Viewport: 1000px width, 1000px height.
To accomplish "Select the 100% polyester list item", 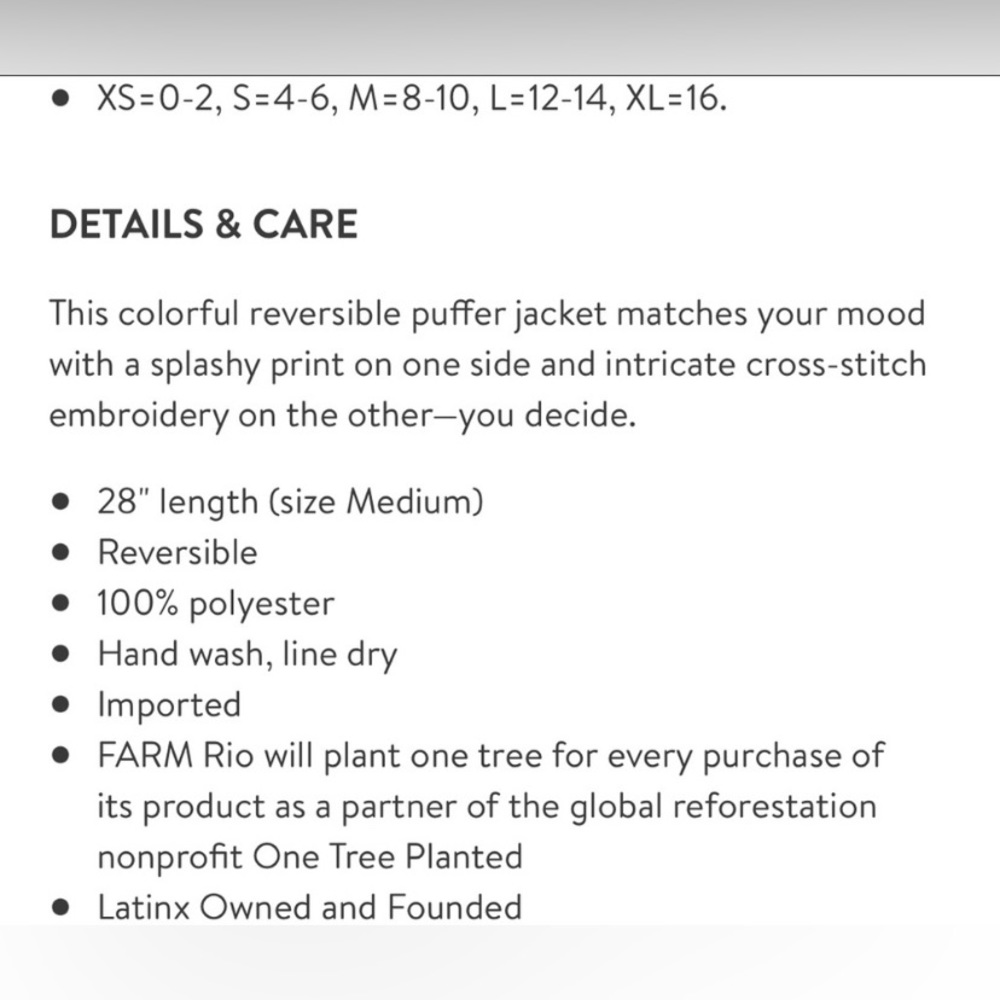I will click(x=216, y=603).
